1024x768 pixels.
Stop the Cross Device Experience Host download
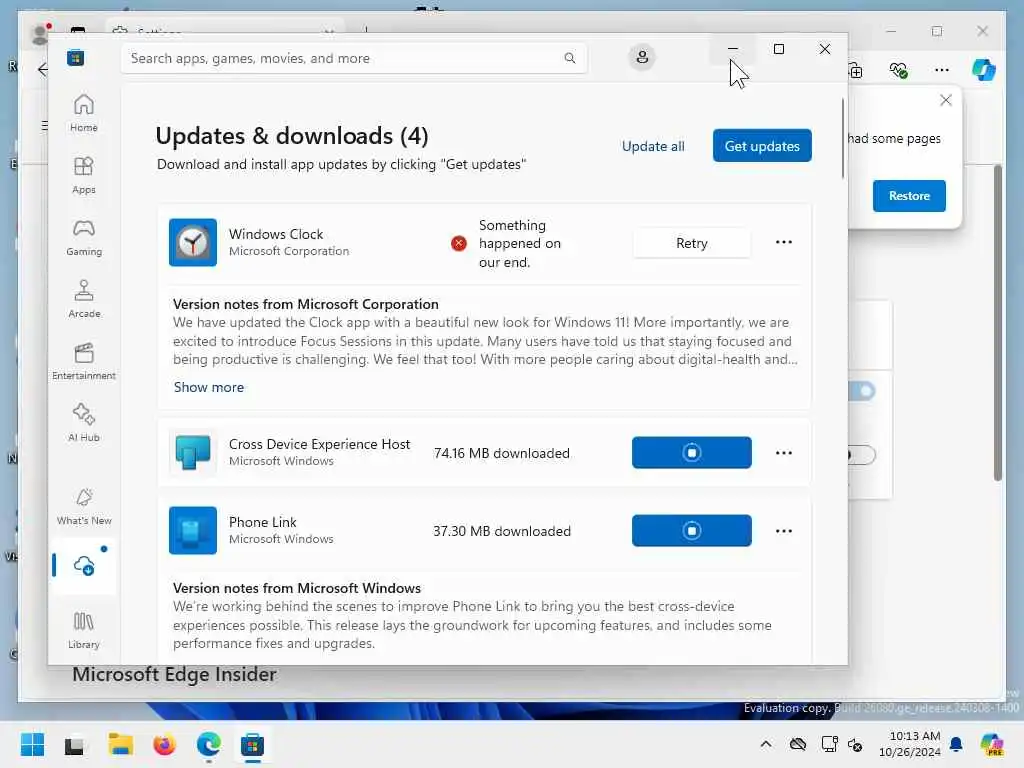coord(692,453)
